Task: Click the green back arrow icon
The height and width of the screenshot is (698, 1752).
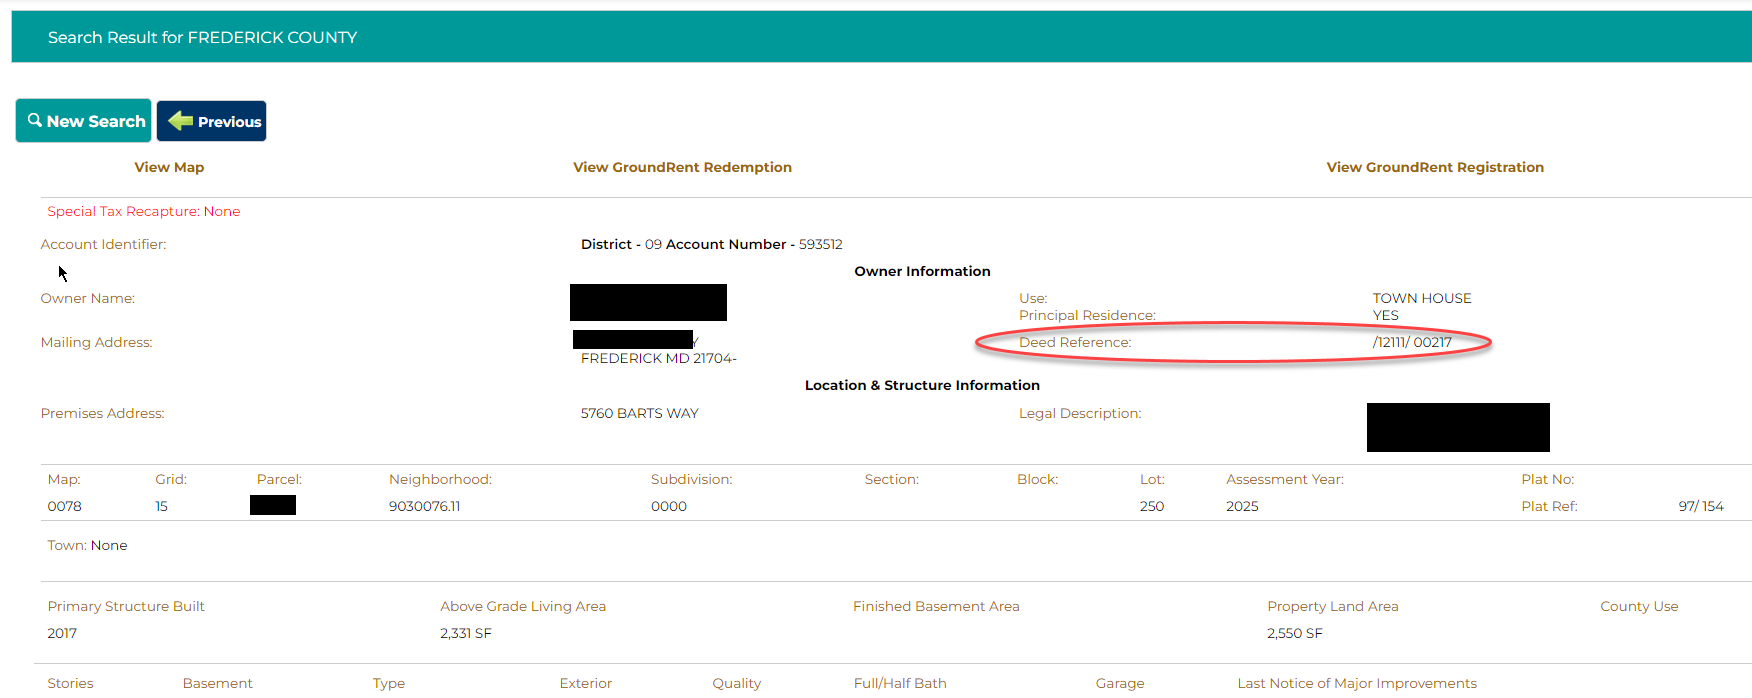Action: coord(180,121)
